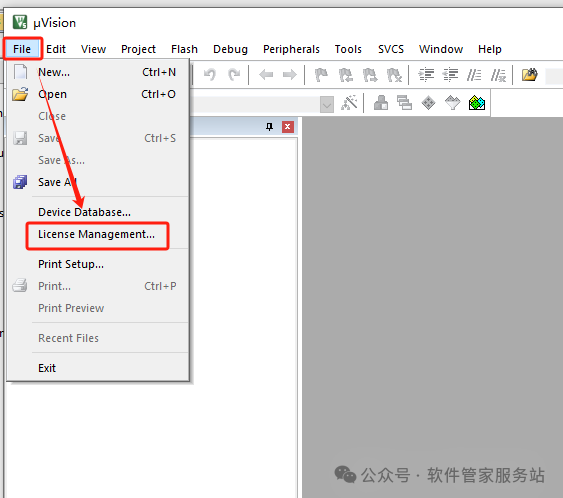The height and width of the screenshot is (498, 563).
Task: Open the Debug menu
Action: pyautogui.click(x=230, y=49)
